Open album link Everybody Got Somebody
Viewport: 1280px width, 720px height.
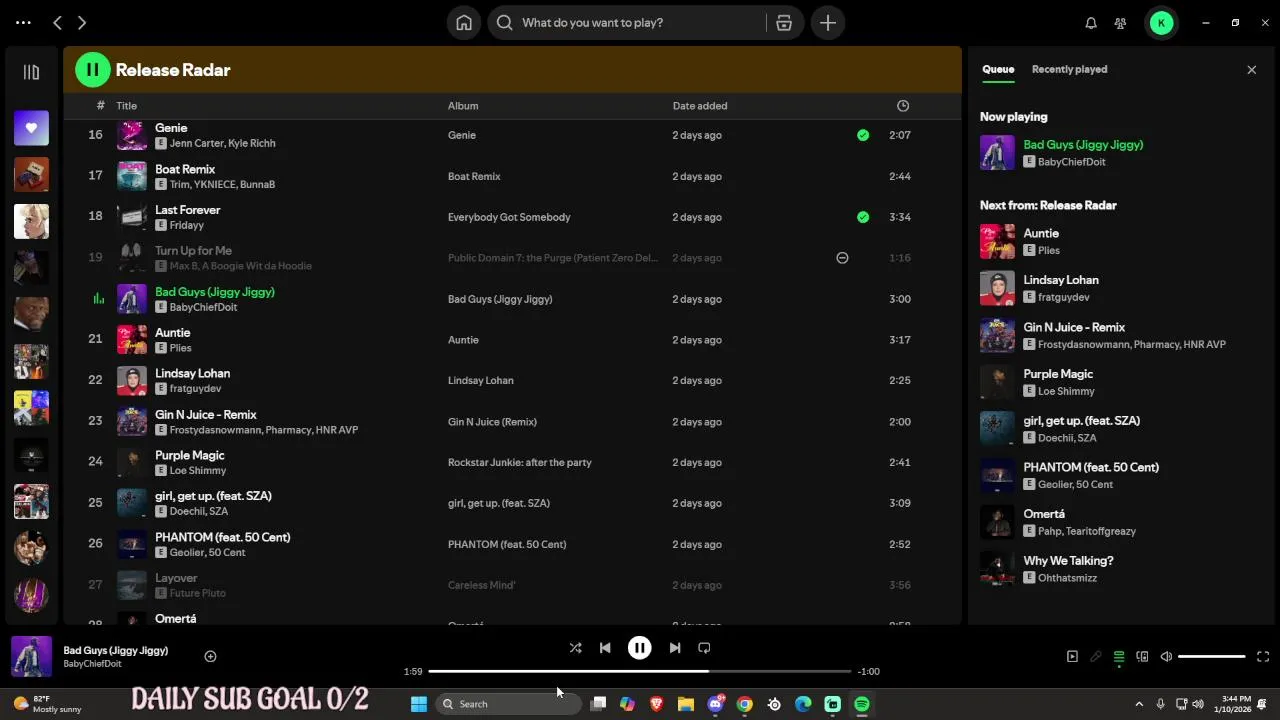[509, 217]
